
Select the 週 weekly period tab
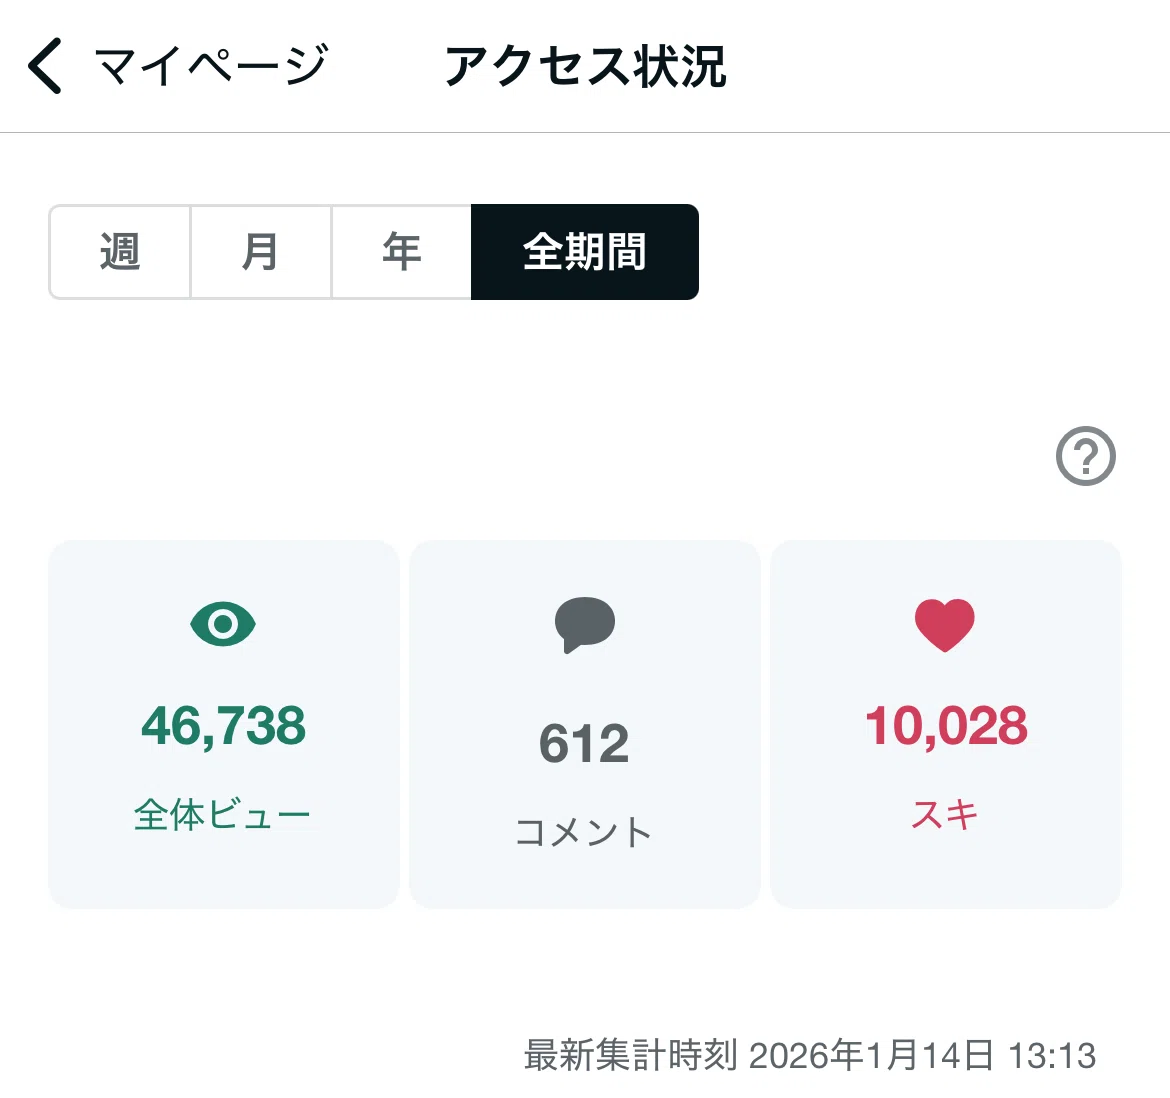(119, 252)
